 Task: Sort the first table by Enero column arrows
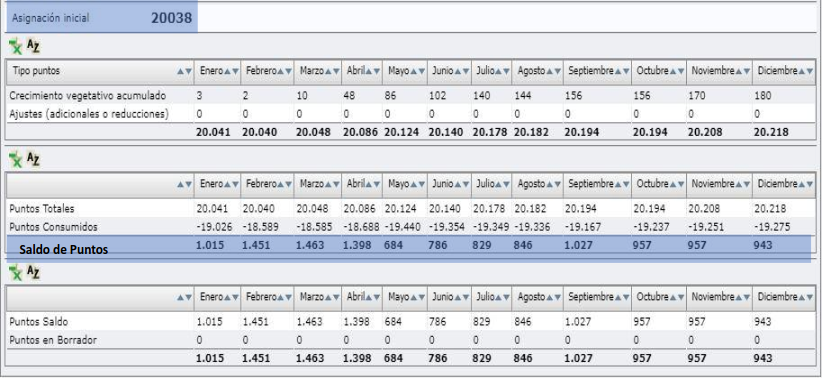click(232, 71)
